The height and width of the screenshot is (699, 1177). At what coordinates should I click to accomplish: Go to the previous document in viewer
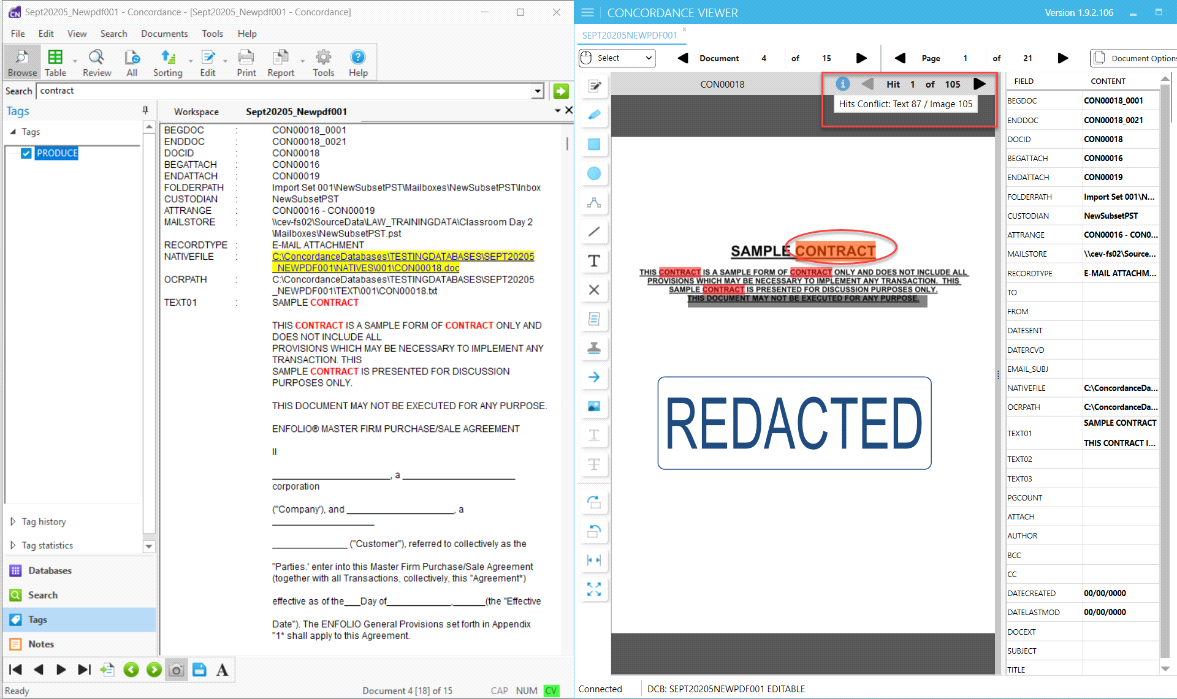point(682,58)
